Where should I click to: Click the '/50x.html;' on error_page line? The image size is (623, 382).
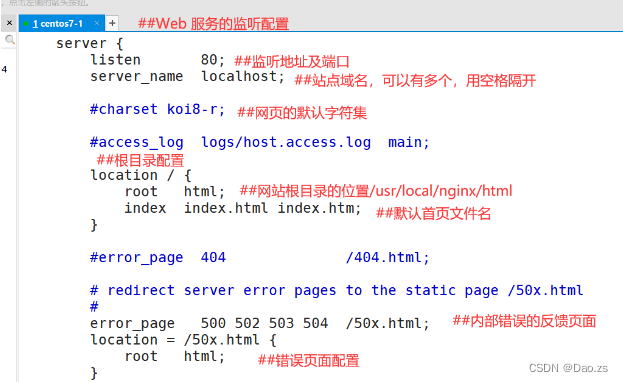[x=387, y=323]
